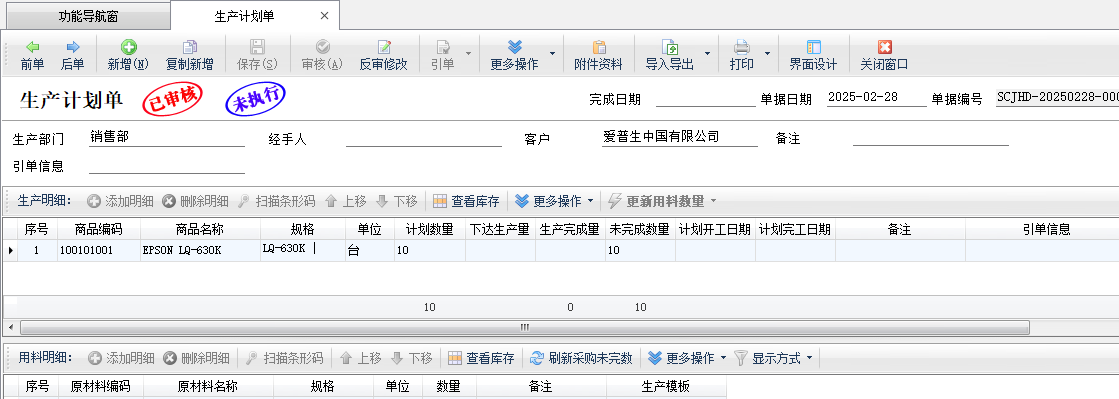
Task: Click the 反审修改 edit icon
Action: (x=384, y=48)
